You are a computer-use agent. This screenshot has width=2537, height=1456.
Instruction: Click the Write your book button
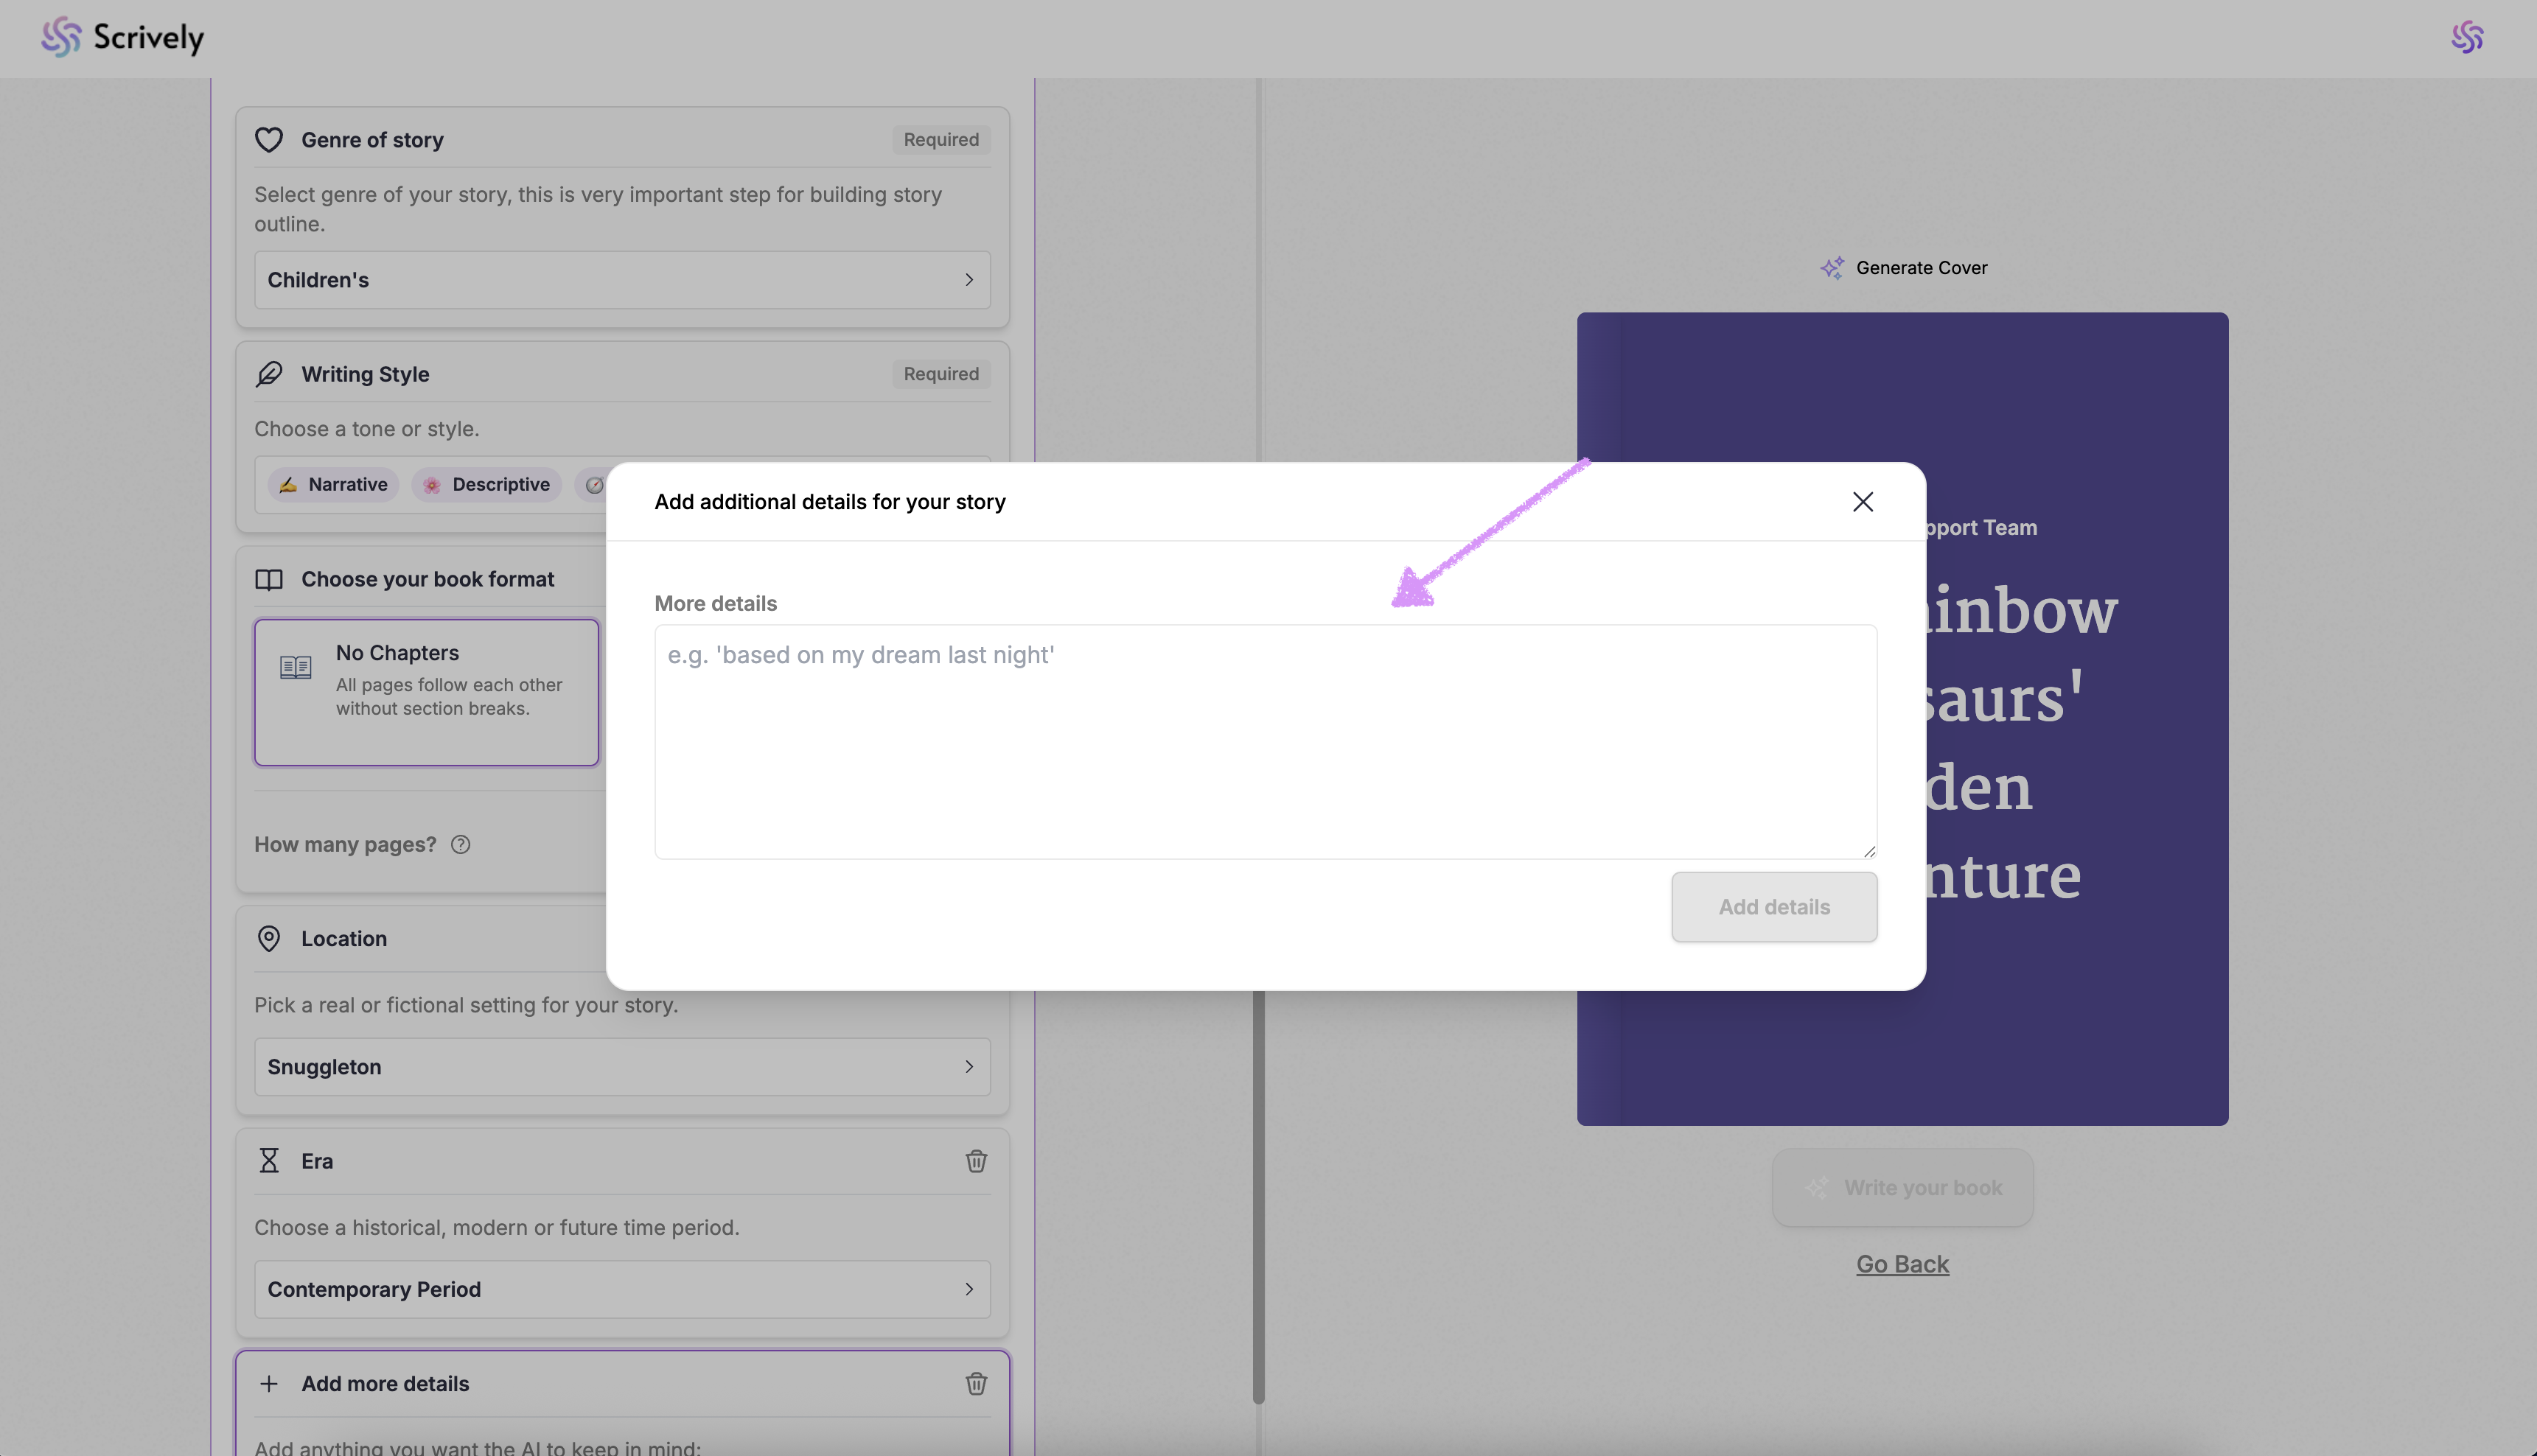[x=1902, y=1188]
